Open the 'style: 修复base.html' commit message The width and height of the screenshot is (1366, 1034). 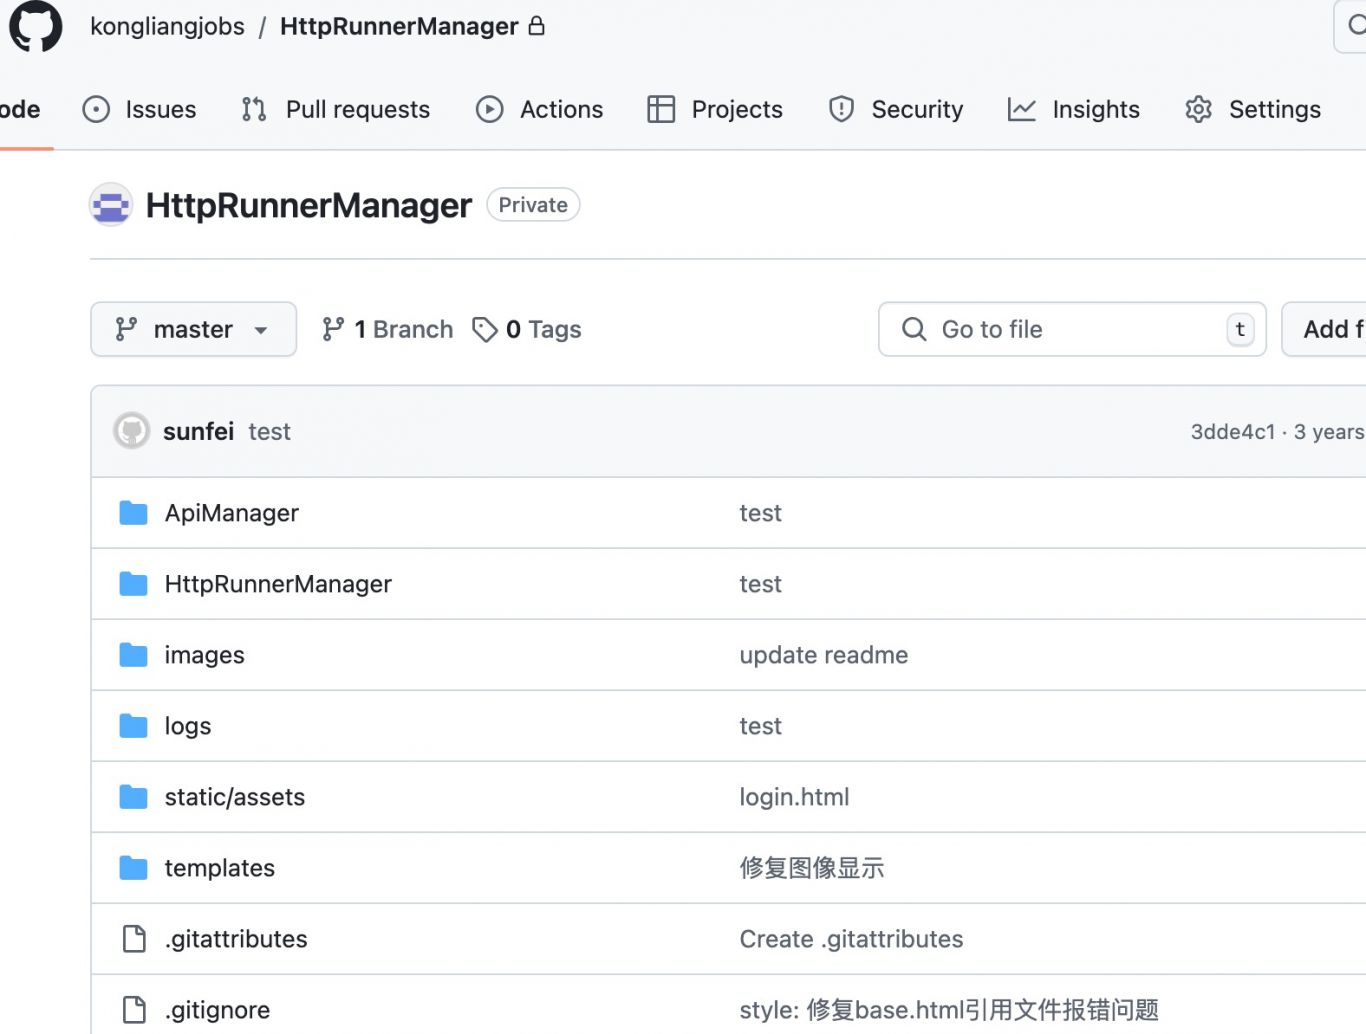click(949, 1010)
